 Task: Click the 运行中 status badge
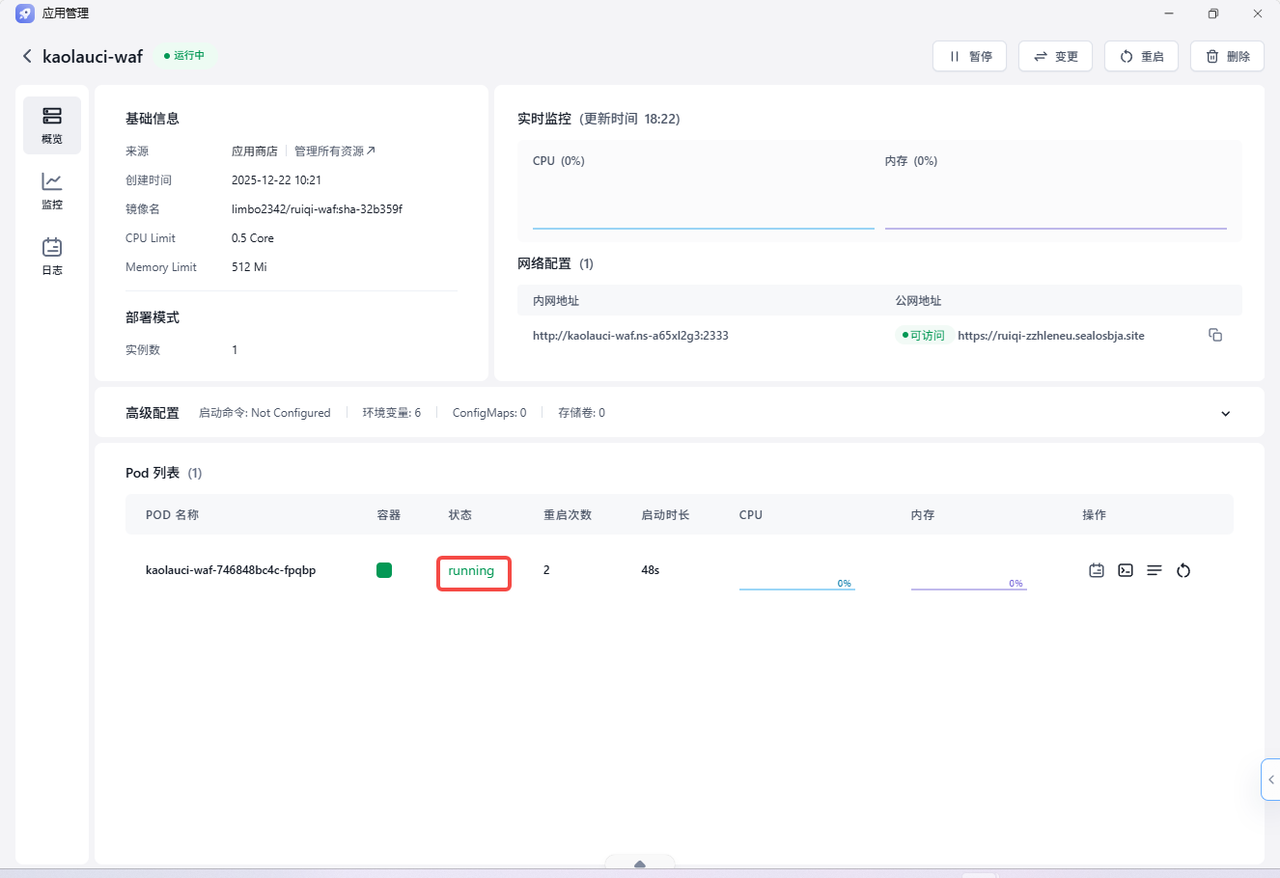[185, 56]
